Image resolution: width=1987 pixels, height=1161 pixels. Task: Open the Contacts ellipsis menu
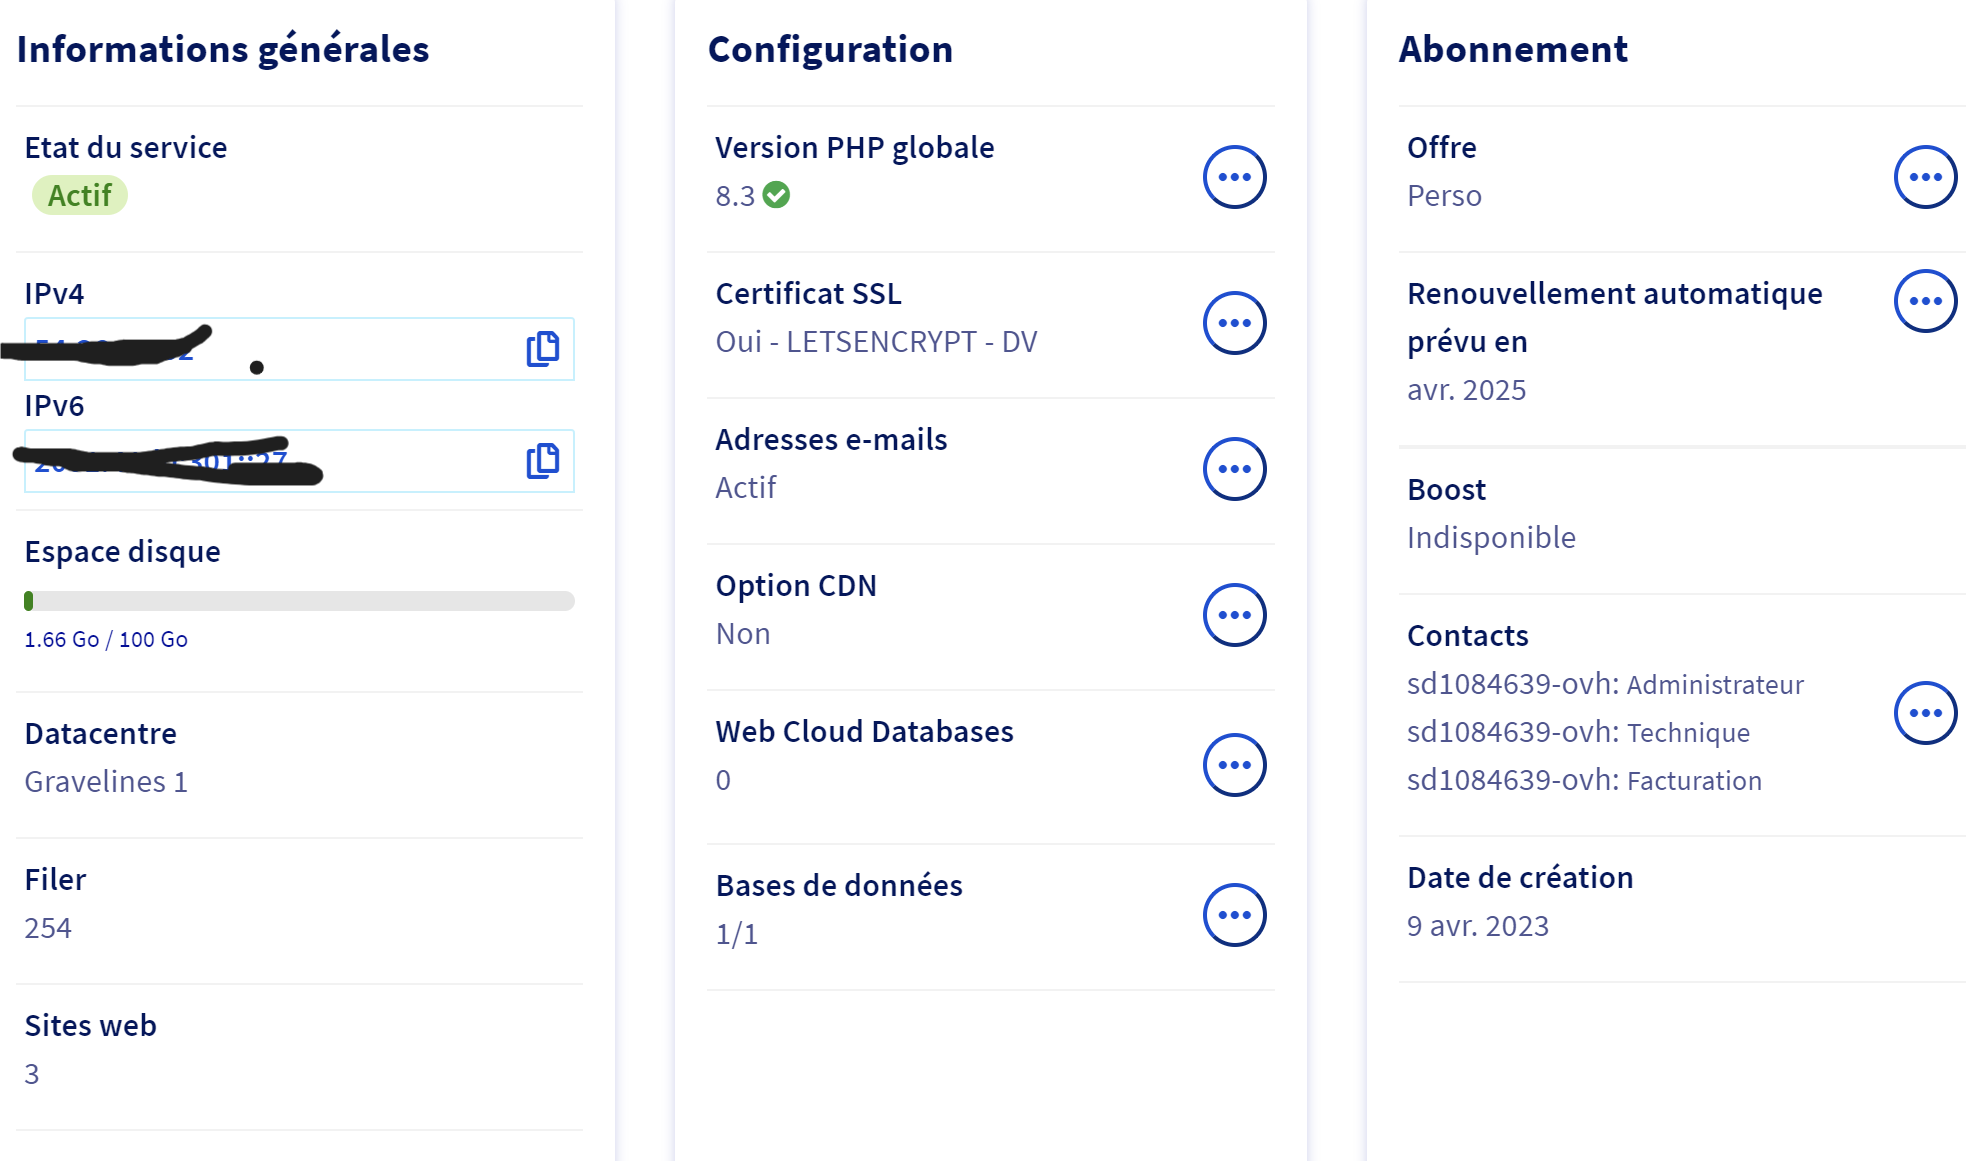[1925, 713]
